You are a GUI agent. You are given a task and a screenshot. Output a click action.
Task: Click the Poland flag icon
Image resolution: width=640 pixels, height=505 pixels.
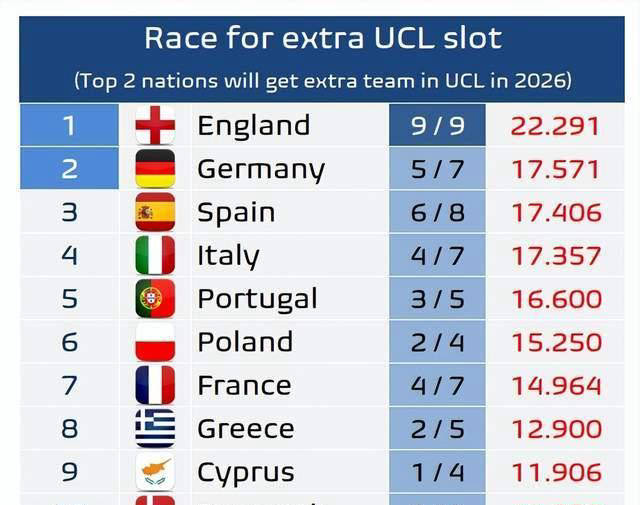point(155,342)
